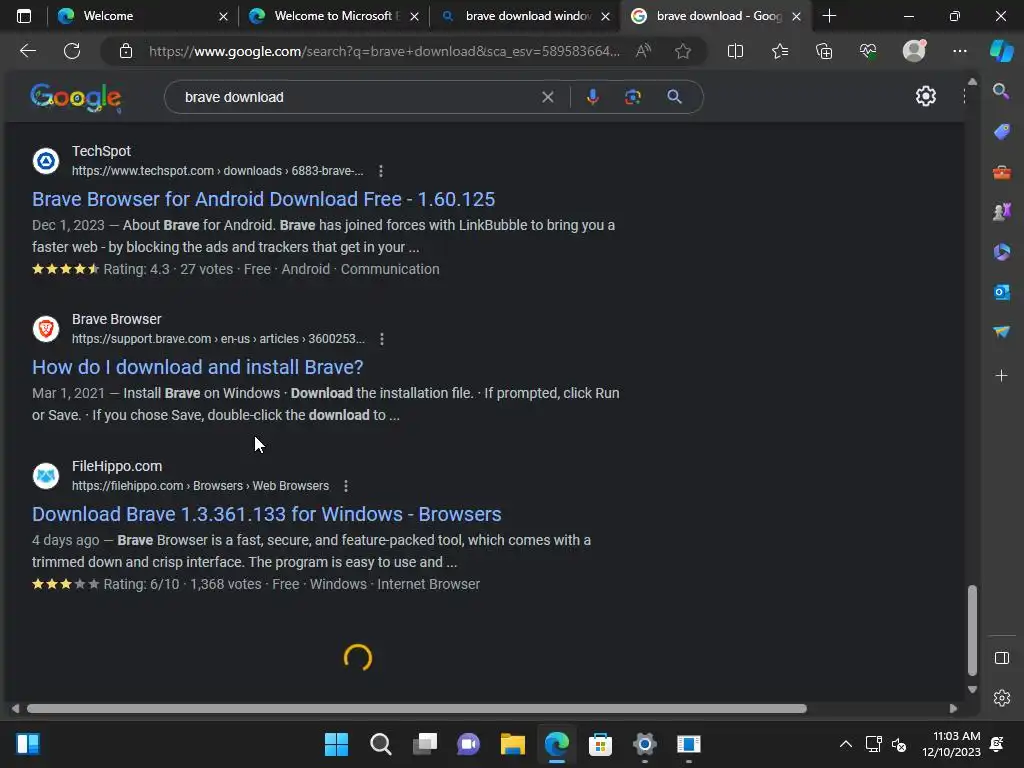Click TechSpot site name
The width and height of the screenshot is (1024, 768).
click(101, 151)
